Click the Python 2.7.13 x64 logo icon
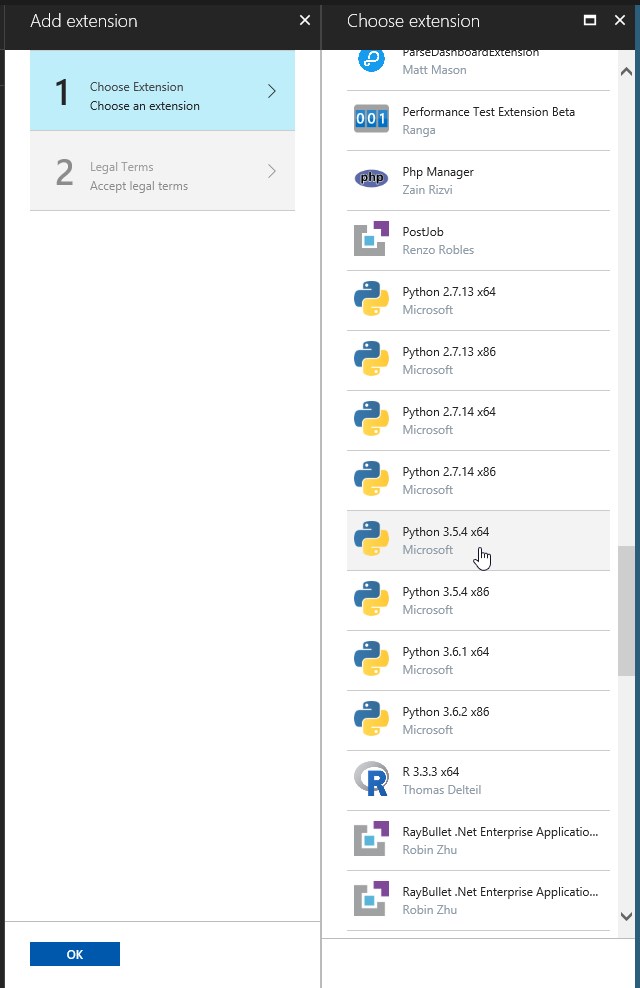The image size is (640, 988). (371, 298)
